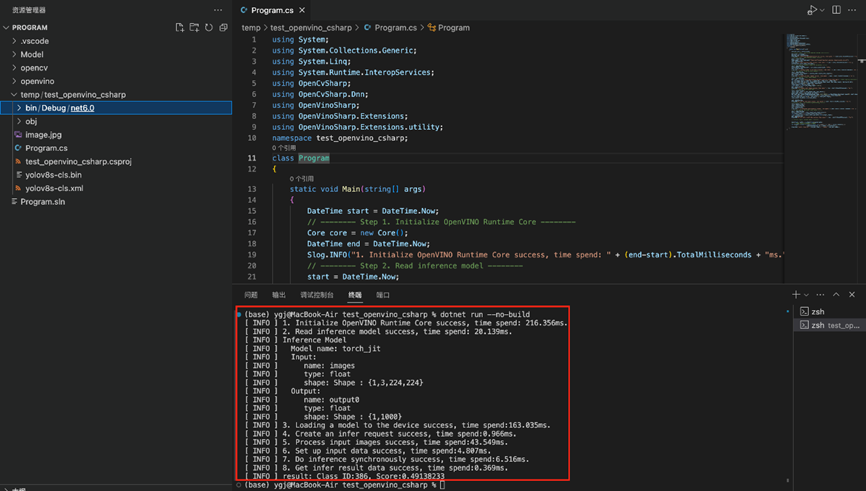Image resolution: width=866 pixels, height=491 pixels.
Task: Maximize the terminal panel with chevron up
Action: [x=836, y=294]
